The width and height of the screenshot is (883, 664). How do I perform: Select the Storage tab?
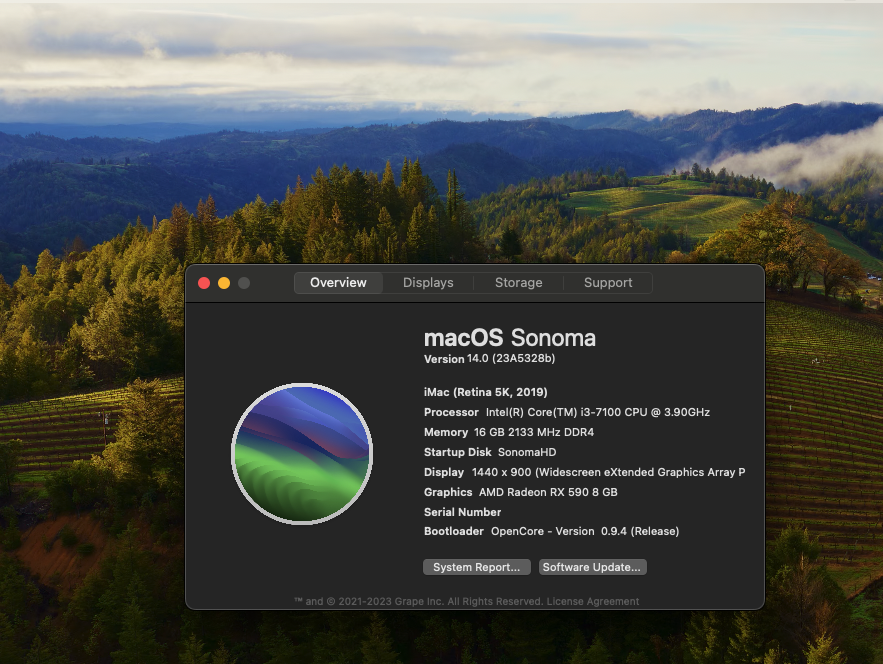[518, 283]
